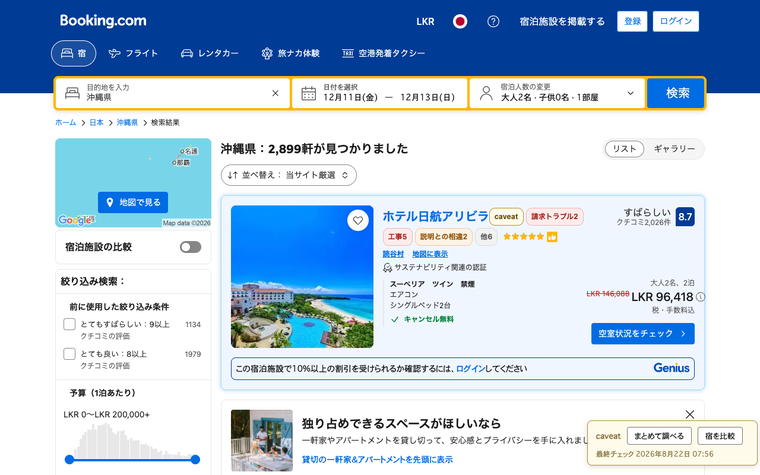Open the ホテル日航アリビラ title link
The width and height of the screenshot is (760, 475).
tap(435, 216)
